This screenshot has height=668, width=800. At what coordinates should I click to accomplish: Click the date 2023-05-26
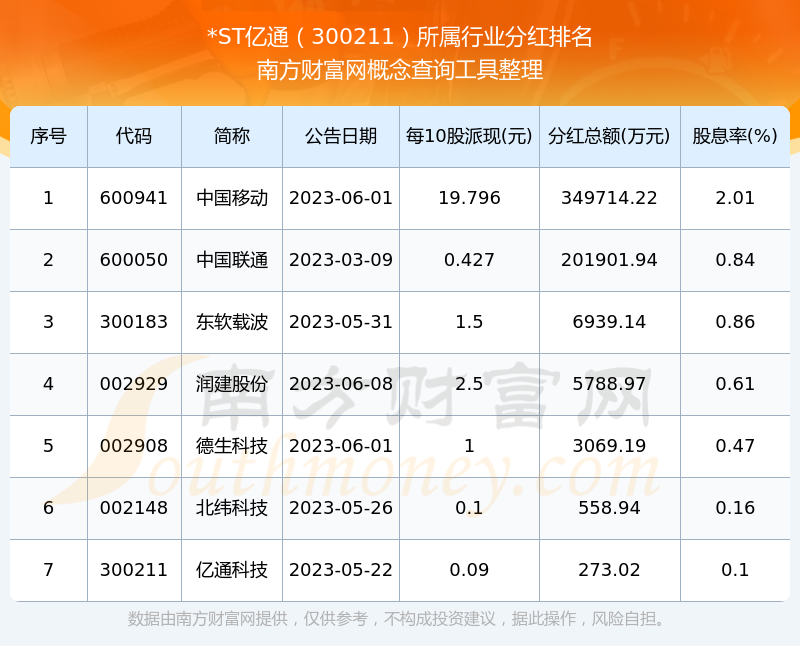coord(341,508)
